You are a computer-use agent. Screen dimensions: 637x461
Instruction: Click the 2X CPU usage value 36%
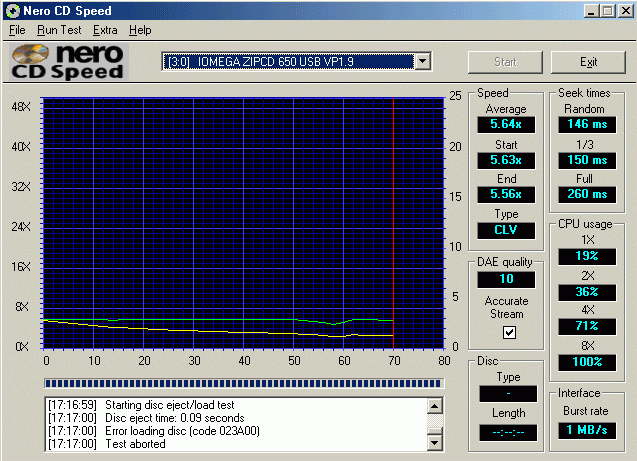pos(587,292)
